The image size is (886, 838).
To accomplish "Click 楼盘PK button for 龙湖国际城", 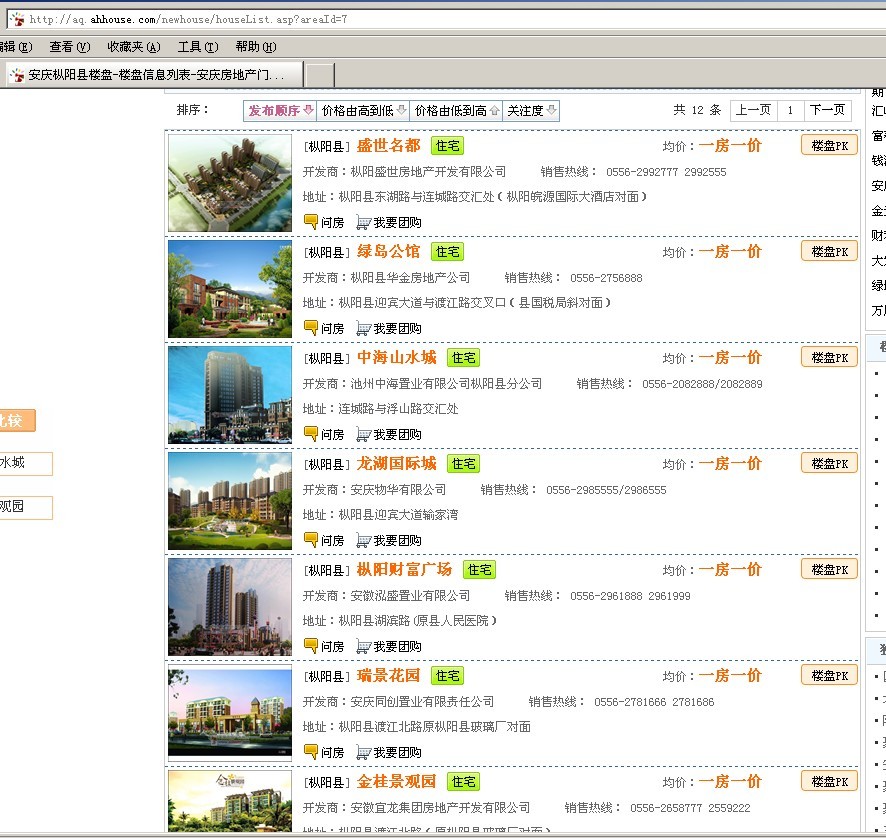I will pyautogui.click(x=829, y=463).
